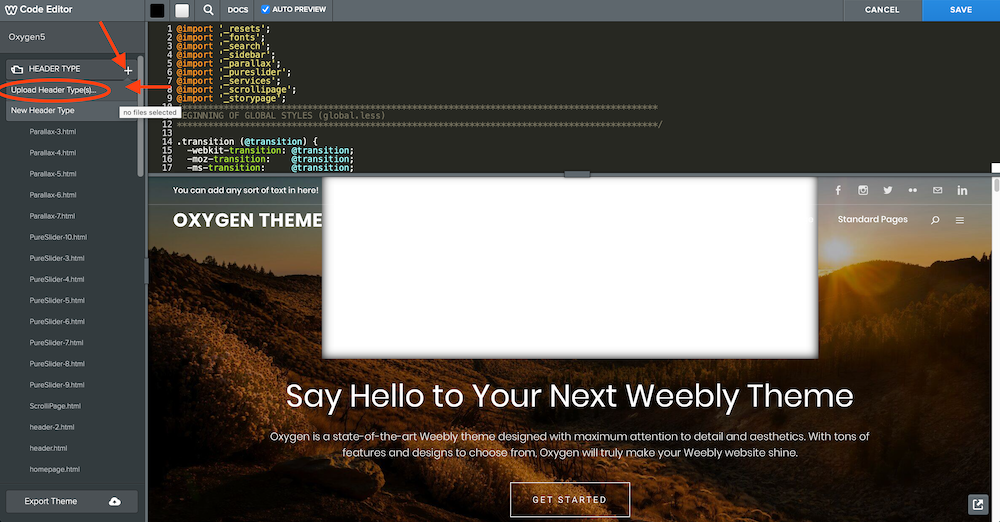Click the plus icon next to Header Type
1000x522 pixels.
pos(128,71)
